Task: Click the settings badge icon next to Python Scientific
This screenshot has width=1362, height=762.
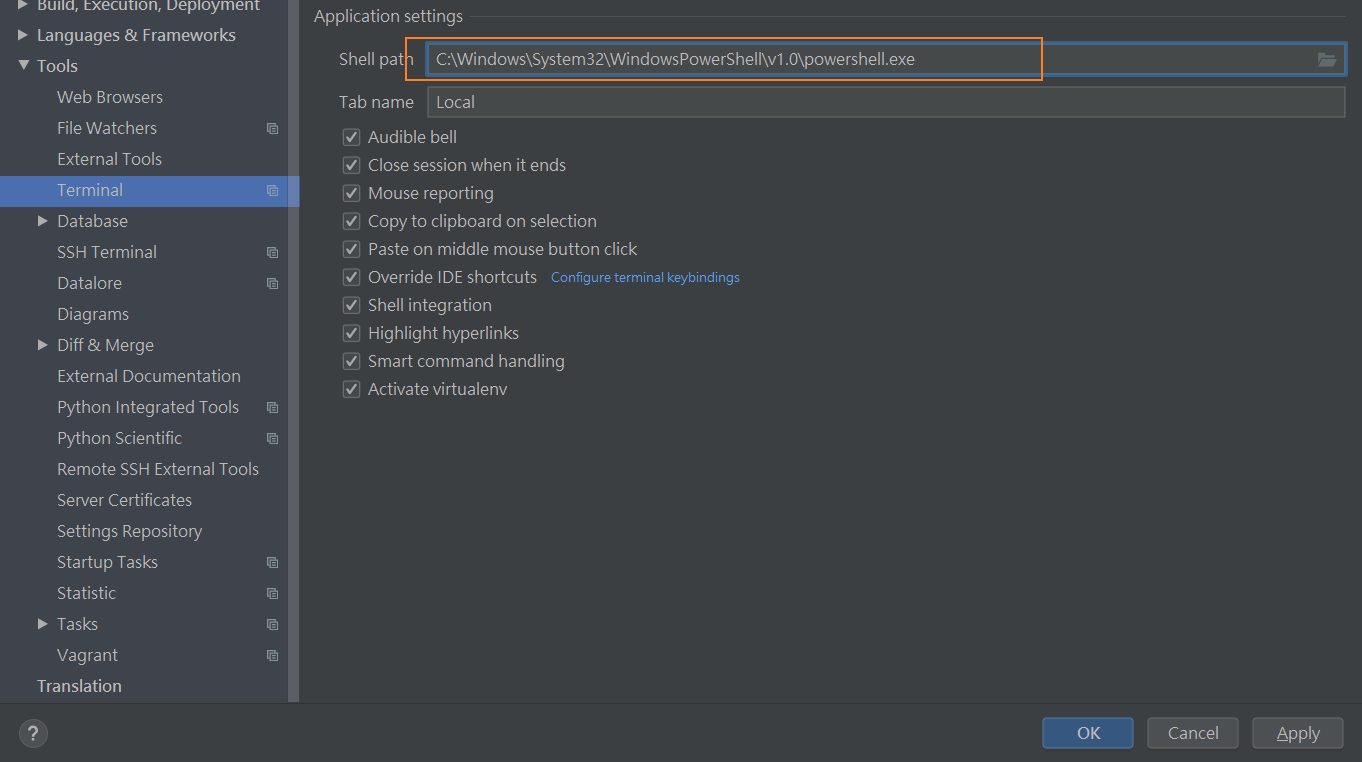Action: [x=272, y=437]
